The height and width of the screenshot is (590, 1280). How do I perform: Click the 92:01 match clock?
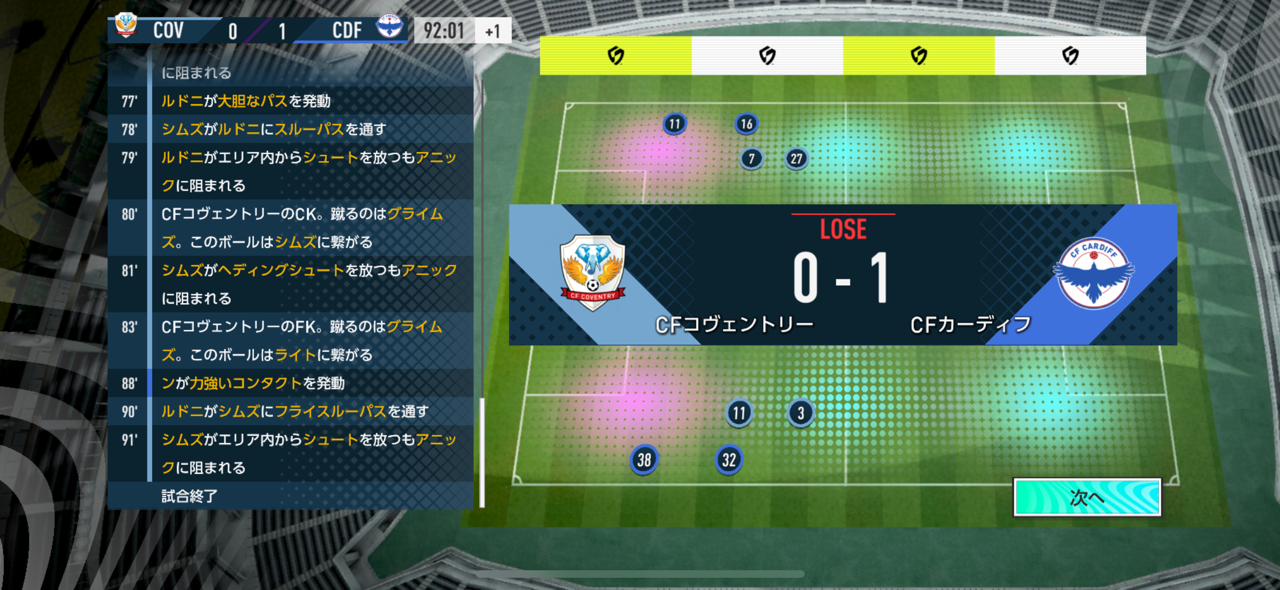click(444, 30)
